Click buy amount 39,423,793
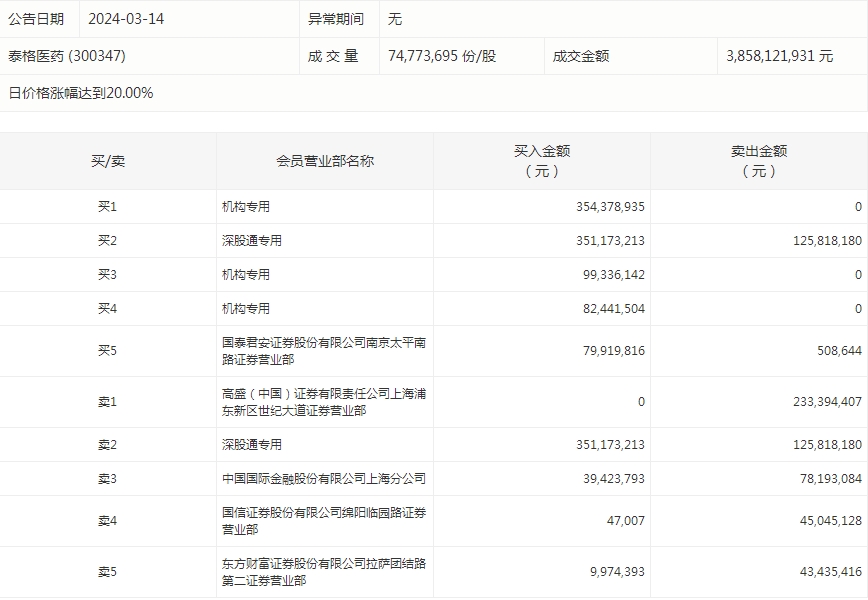Image resolution: width=868 pixels, height=600 pixels. [613, 478]
